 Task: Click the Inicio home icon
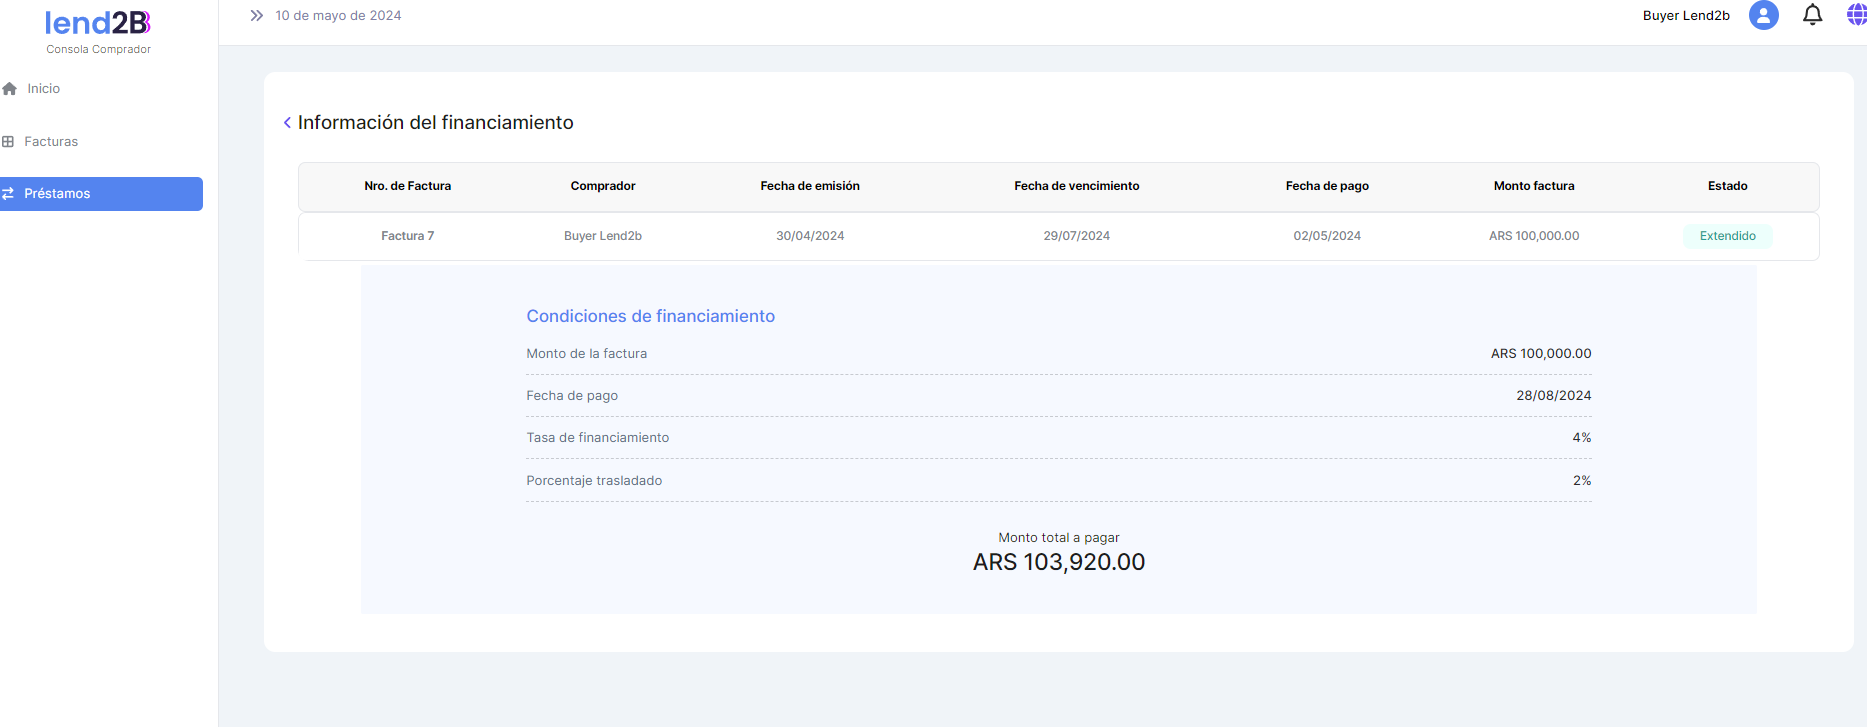coord(10,89)
